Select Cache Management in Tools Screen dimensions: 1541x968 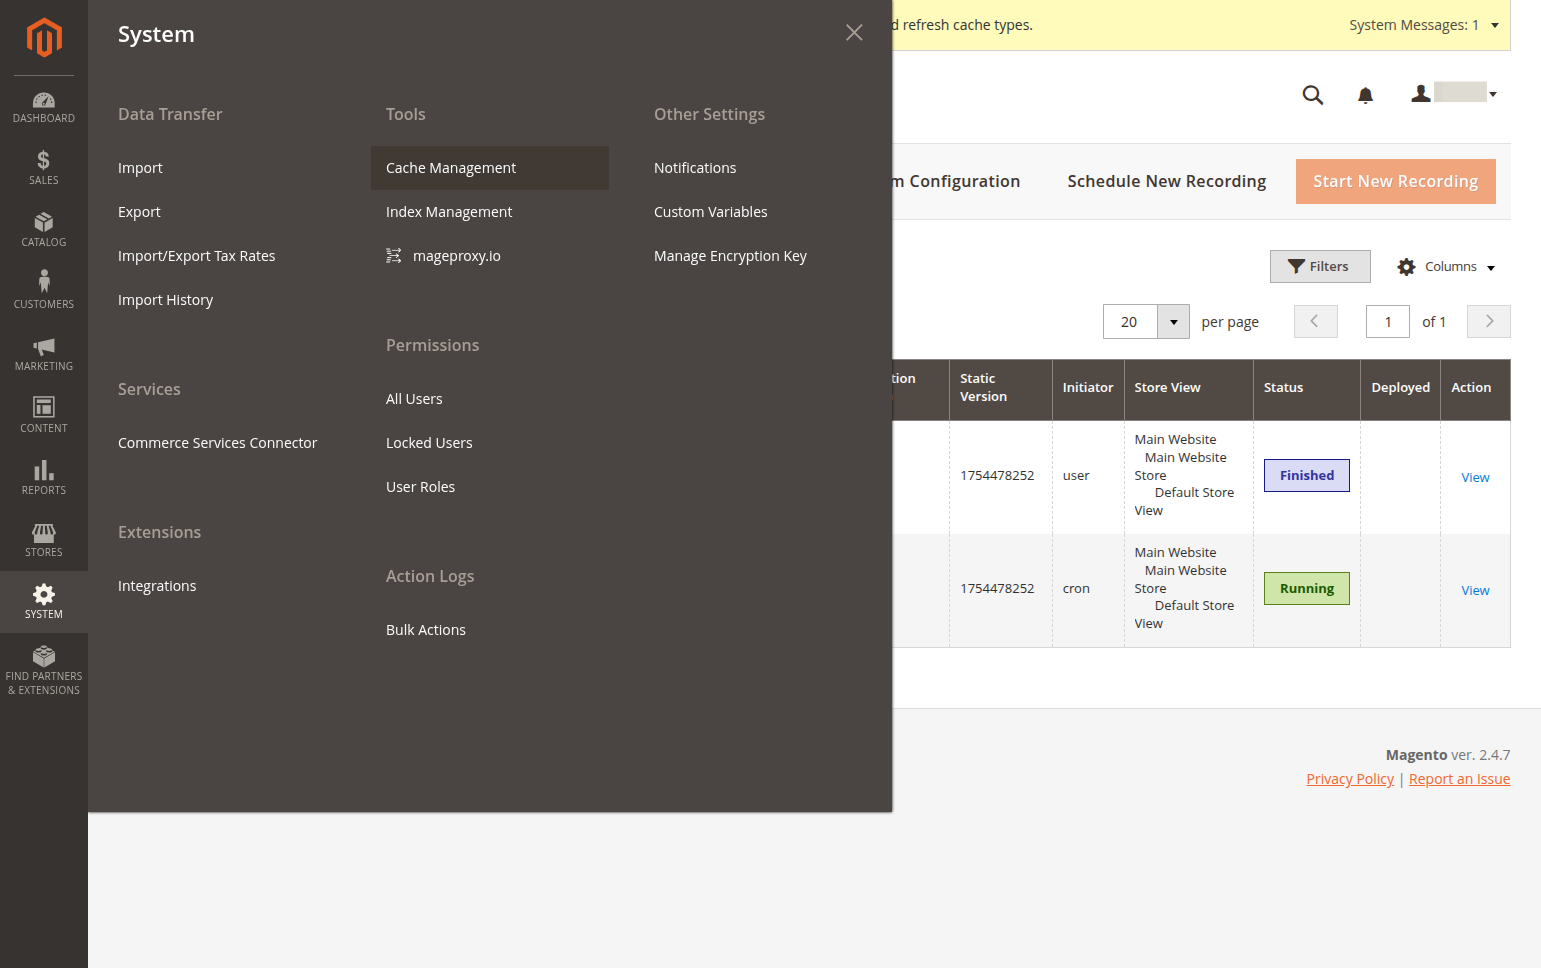(490, 168)
